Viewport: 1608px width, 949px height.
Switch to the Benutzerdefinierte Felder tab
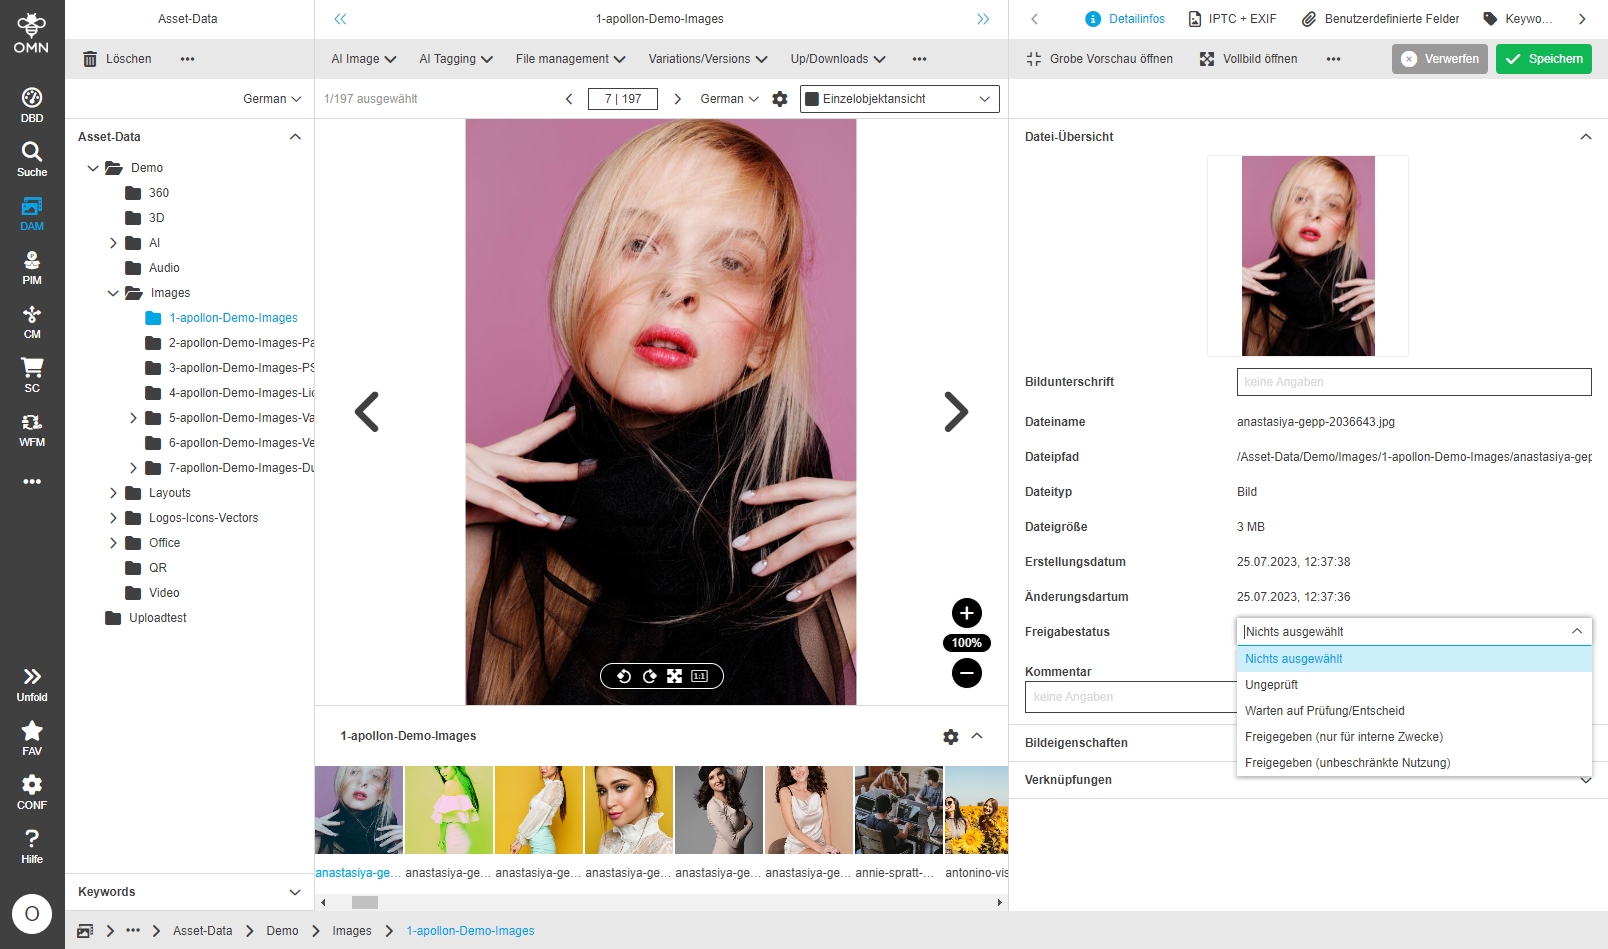(1380, 19)
